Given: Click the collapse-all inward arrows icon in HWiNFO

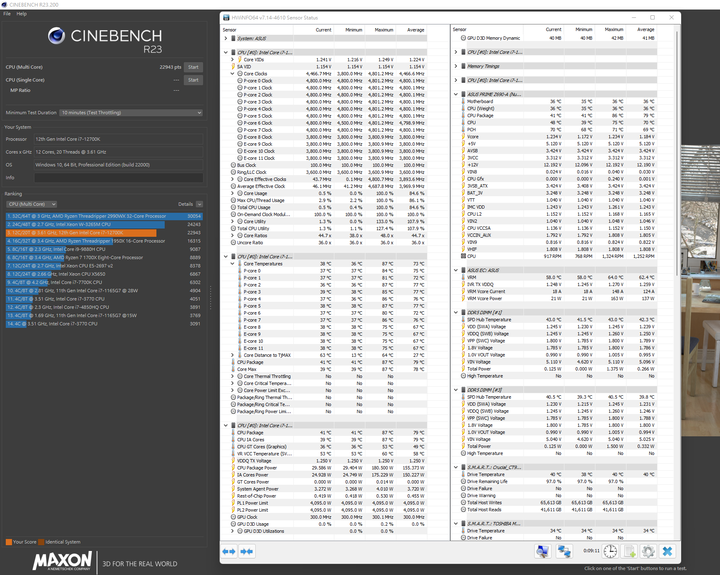Looking at the screenshot, I should click(247, 552).
